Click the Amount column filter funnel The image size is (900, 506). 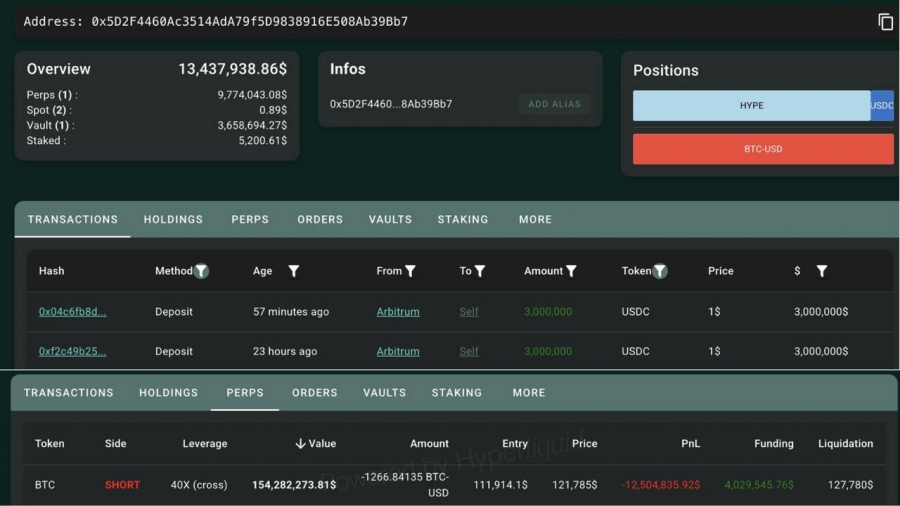[x=571, y=271]
